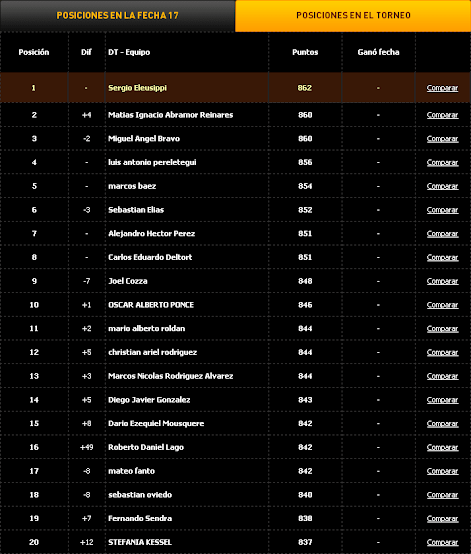Click the Posición column header
Screen dimensions: 471x554
[x=34, y=52]
